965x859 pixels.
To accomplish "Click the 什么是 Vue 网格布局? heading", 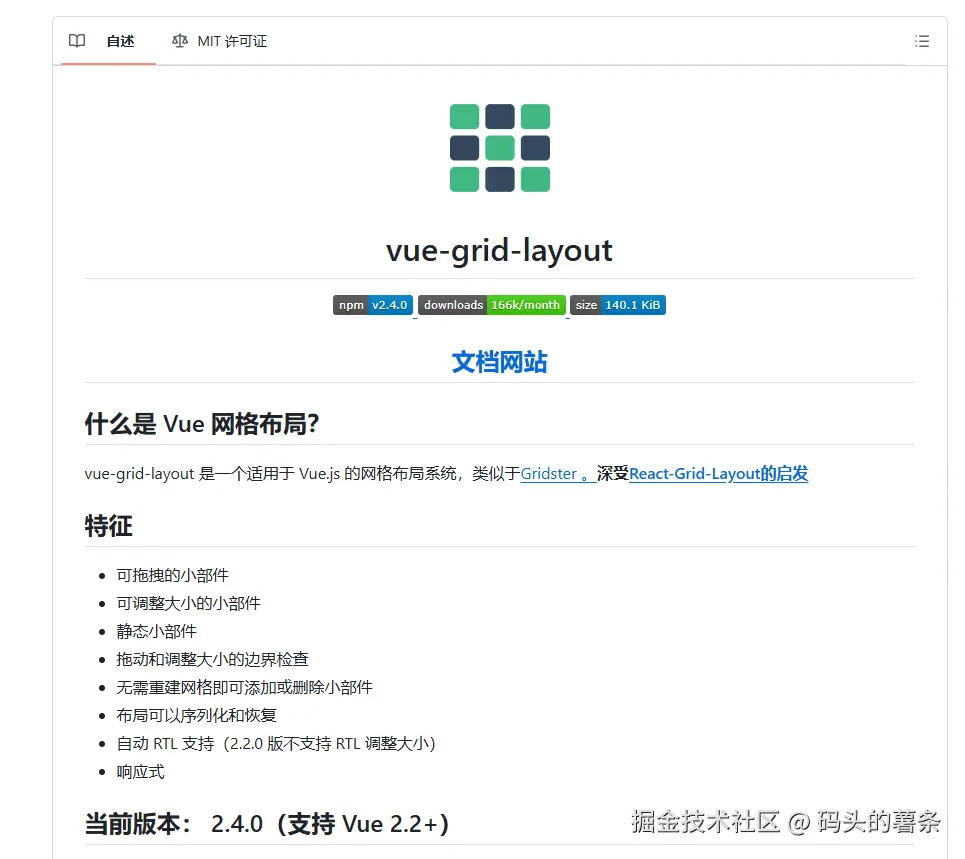I will pyautogui.click(x=202, y=424).
